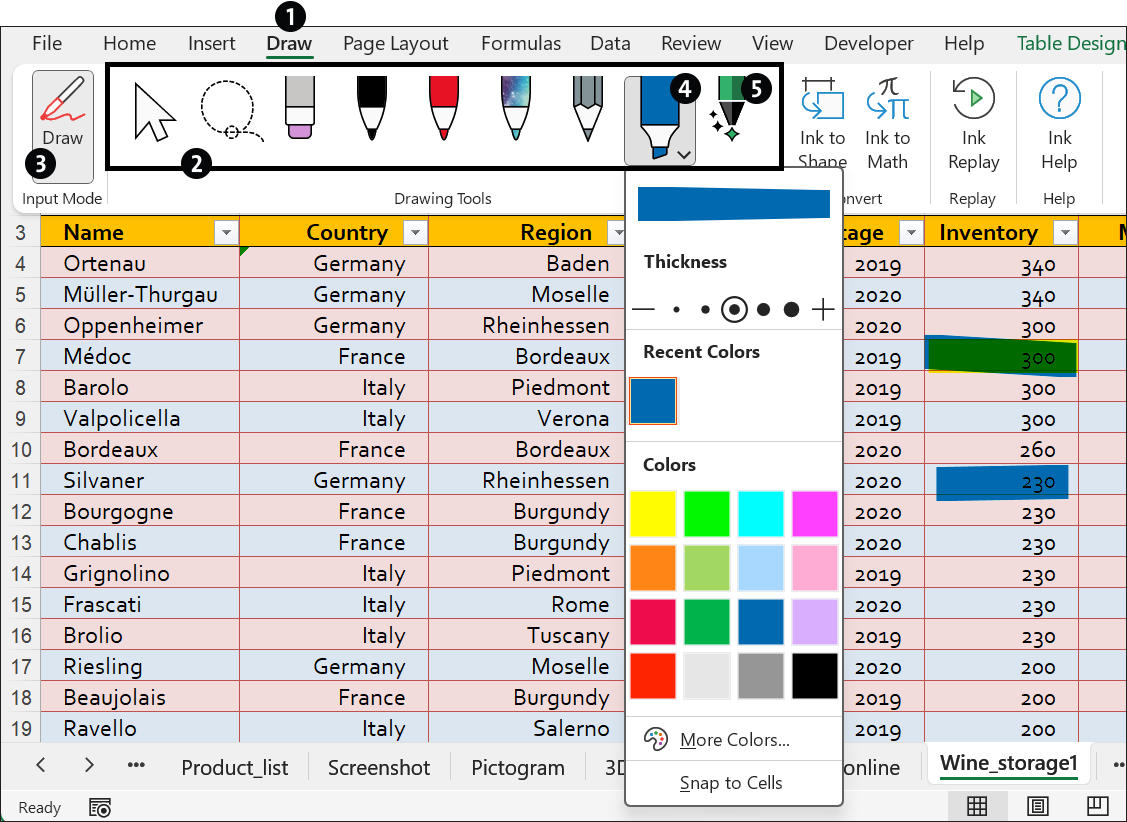
Task: Select the smallest thickness dot
Action: [x=676, y=310]
